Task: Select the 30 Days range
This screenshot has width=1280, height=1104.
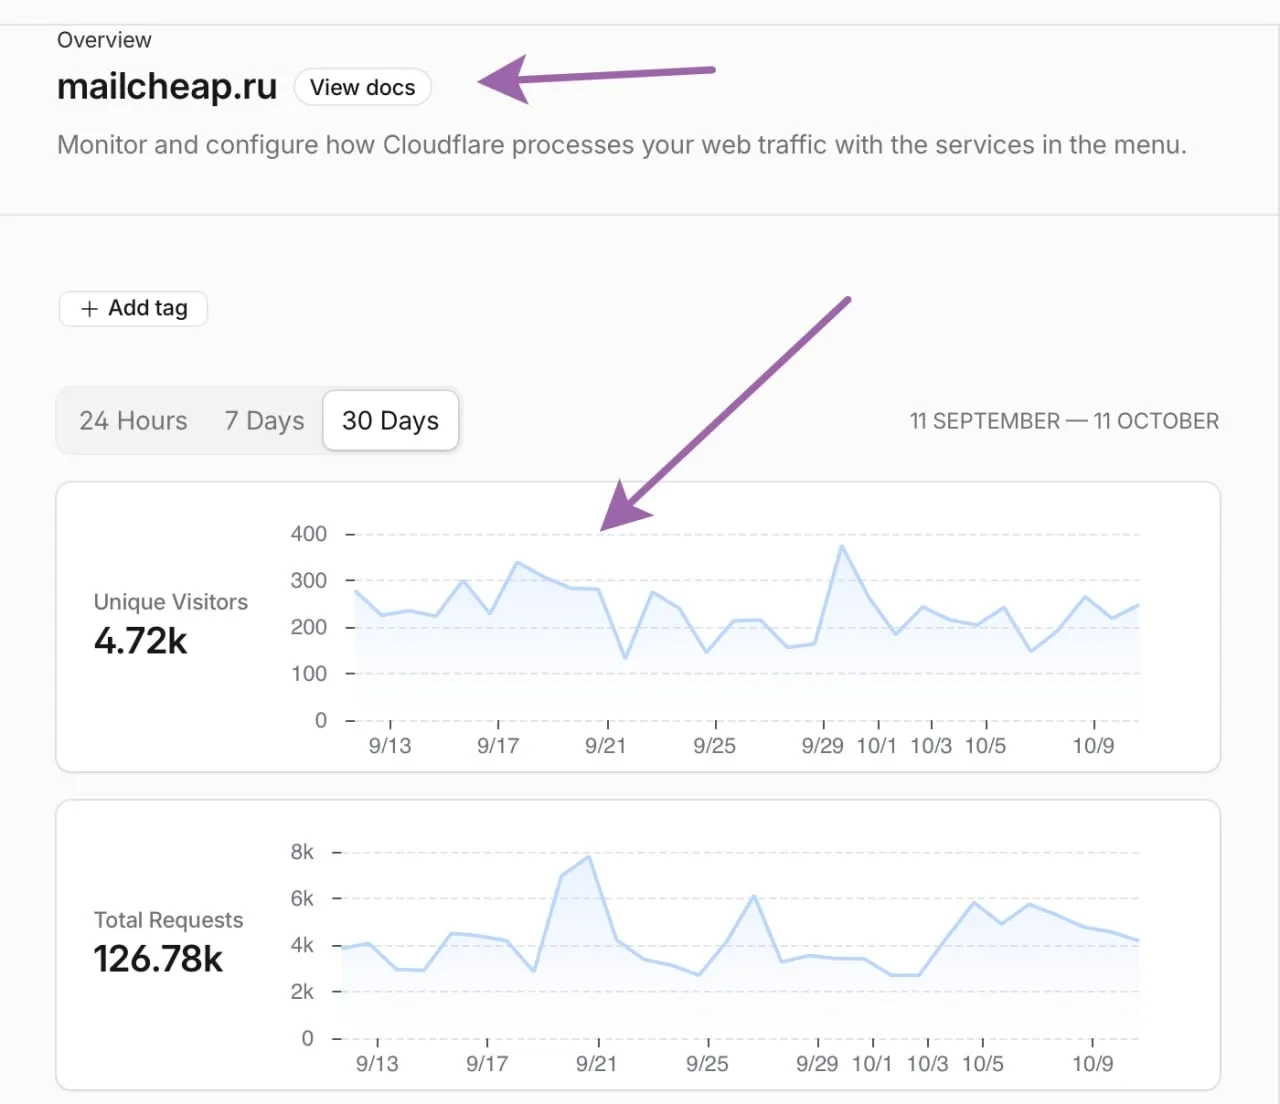Action: (390, 421)
